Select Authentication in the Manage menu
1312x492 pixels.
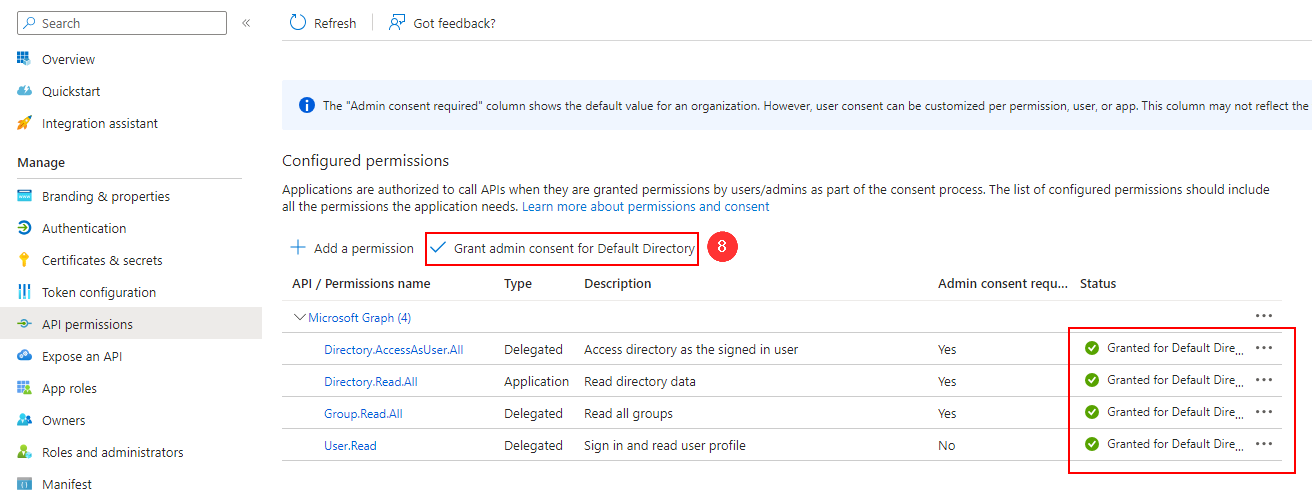pyautogui.click(x=84, y=228)
